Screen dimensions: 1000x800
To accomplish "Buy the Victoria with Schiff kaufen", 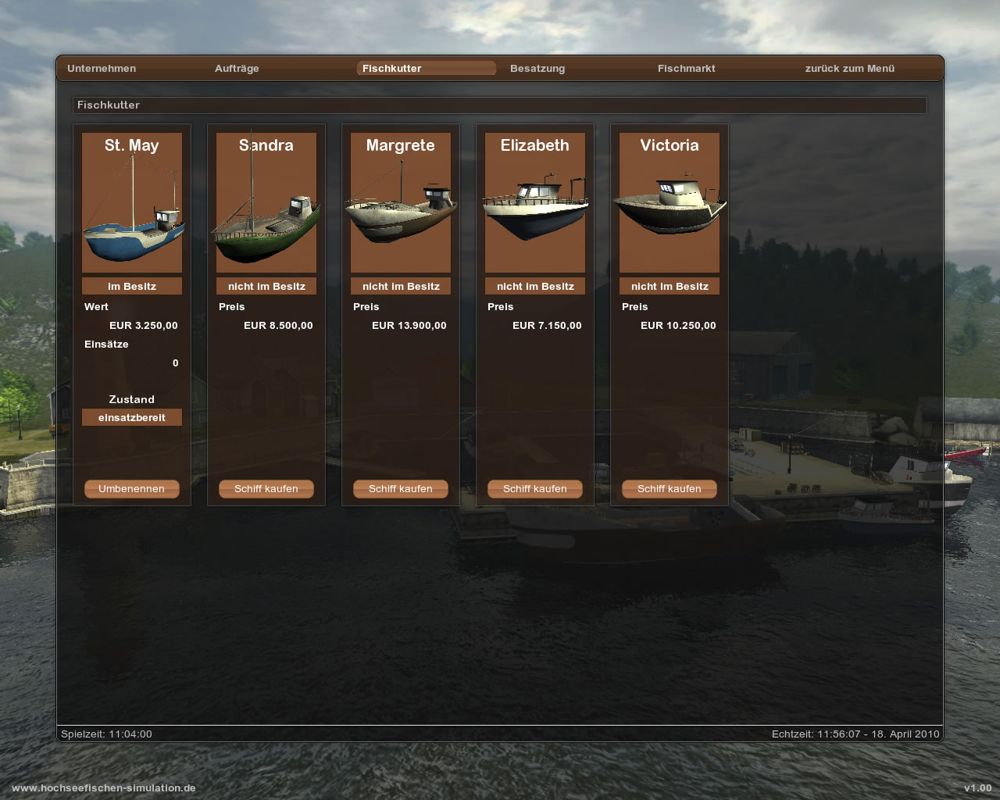I will click(x=670, y=489).
